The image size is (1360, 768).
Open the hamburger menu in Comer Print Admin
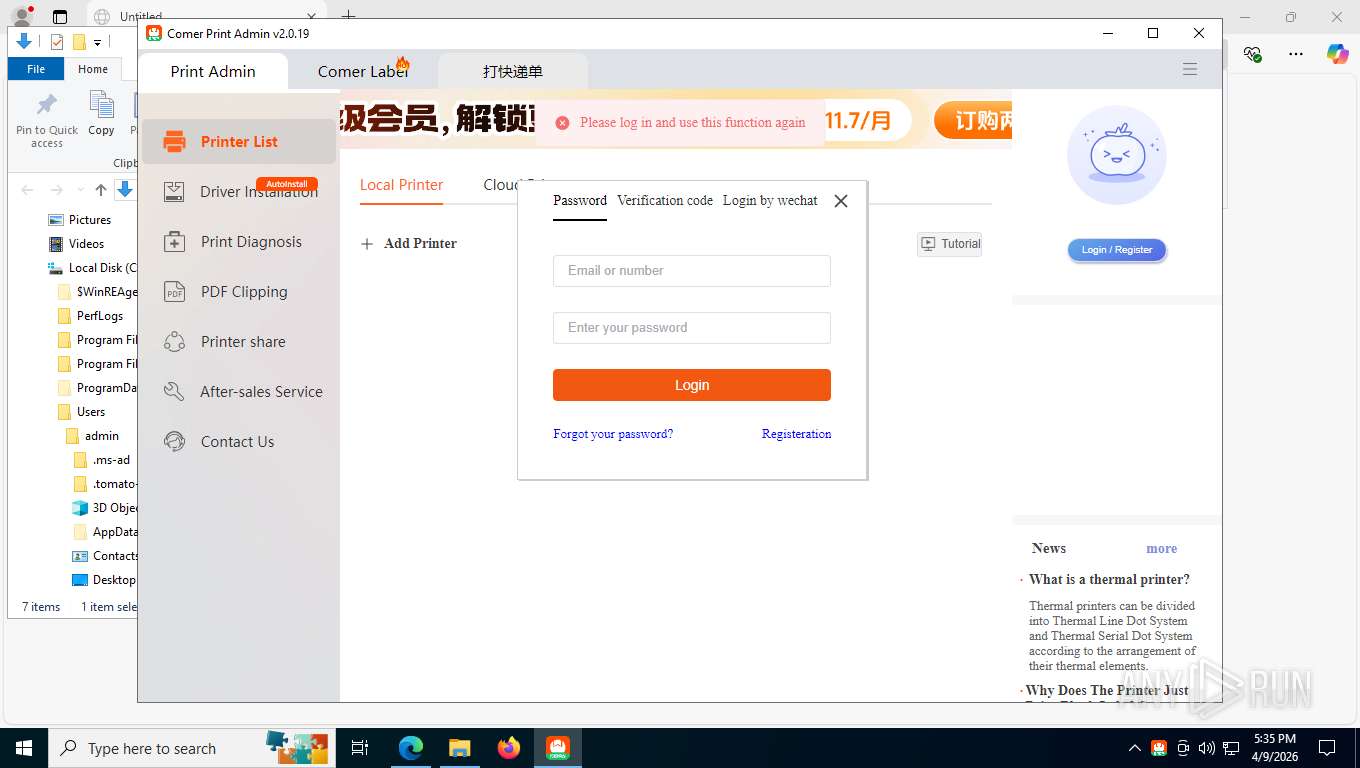[1190, 69]
